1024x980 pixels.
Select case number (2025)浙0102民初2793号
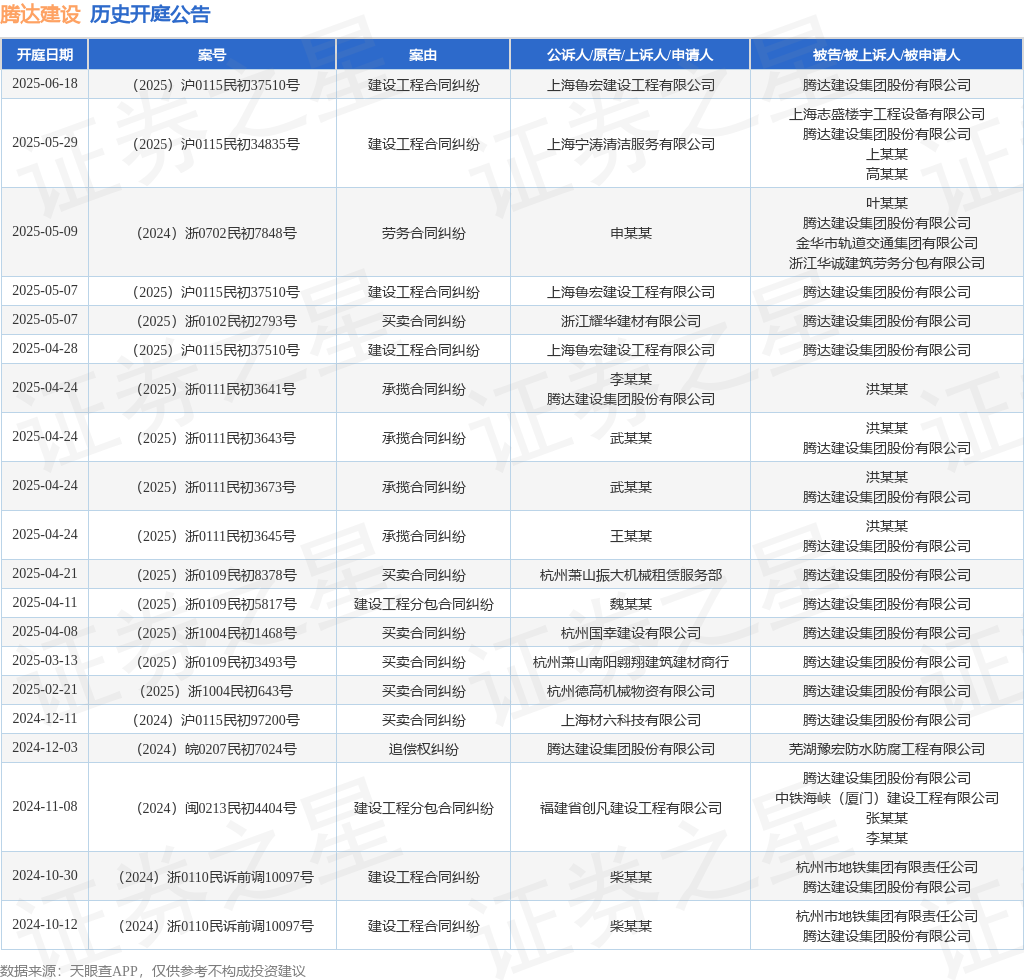[x=216, y=321]
